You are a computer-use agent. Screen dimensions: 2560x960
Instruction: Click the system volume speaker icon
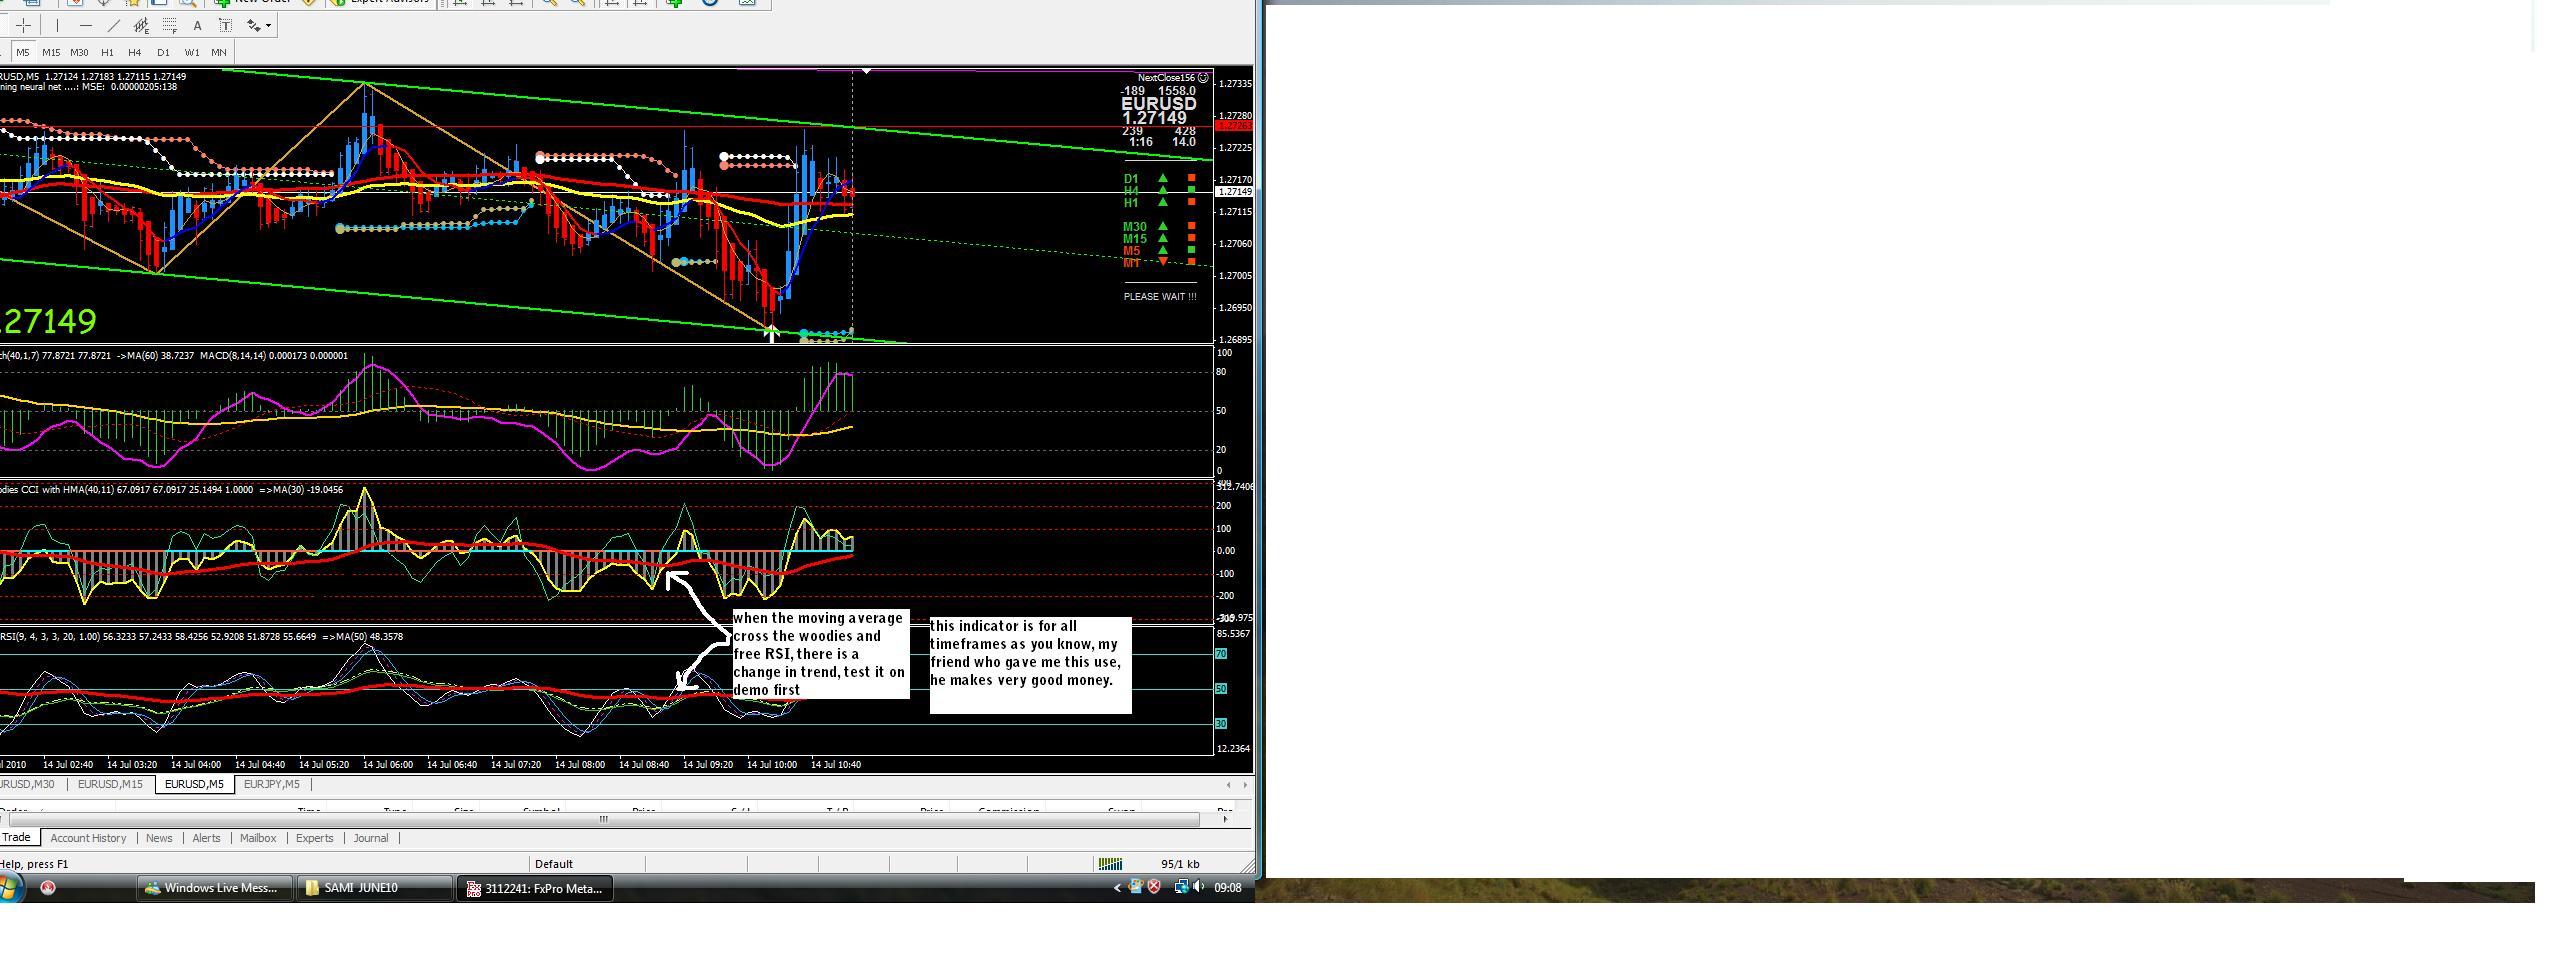click(x=1198, y=888)
